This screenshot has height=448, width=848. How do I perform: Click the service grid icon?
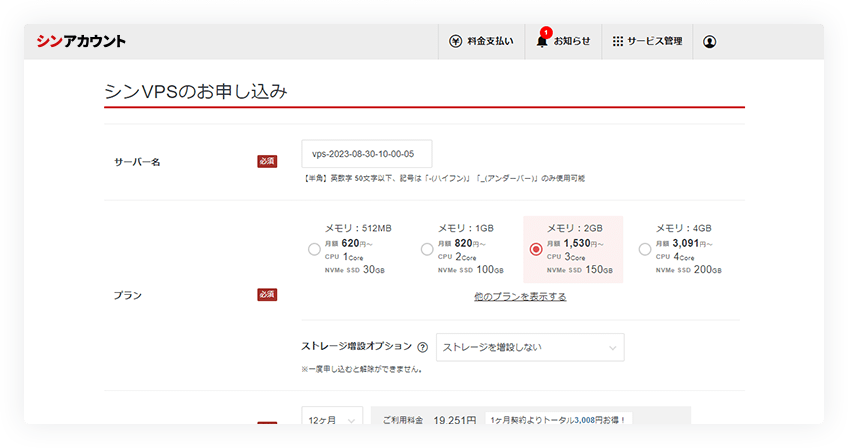click(618, 41)
